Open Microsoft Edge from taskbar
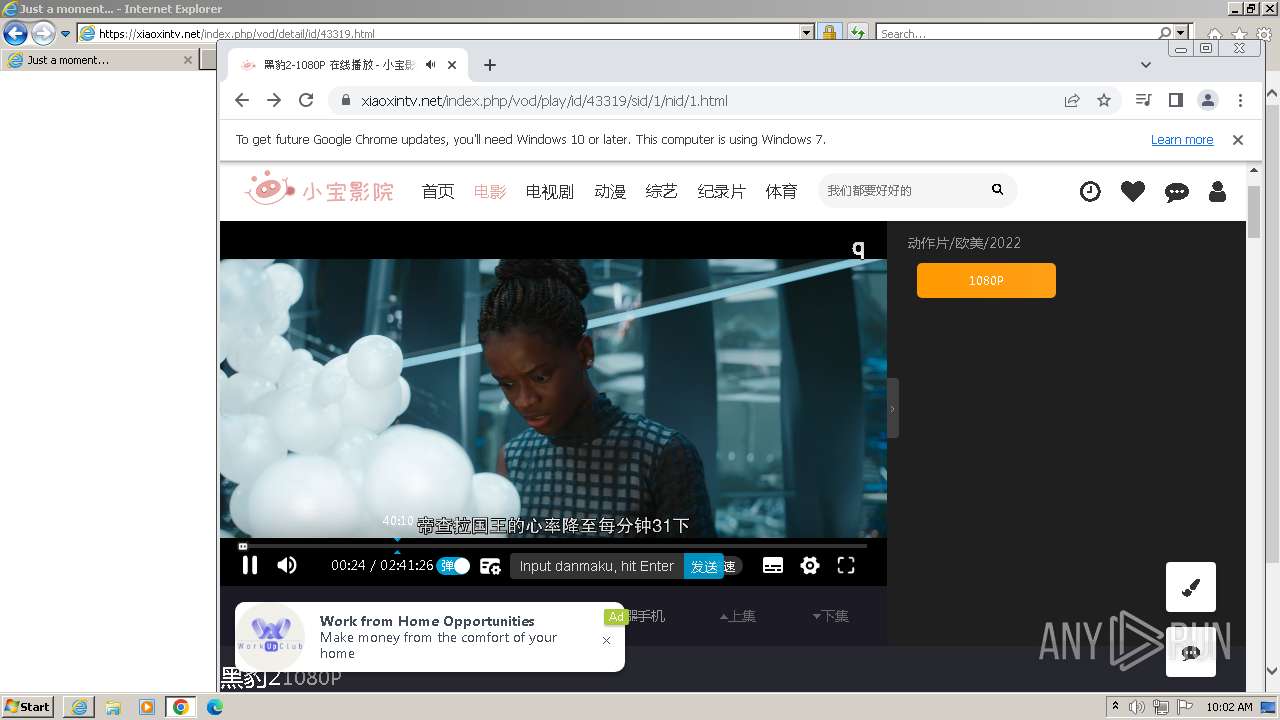1280x720 pixels. pos(215,707)
